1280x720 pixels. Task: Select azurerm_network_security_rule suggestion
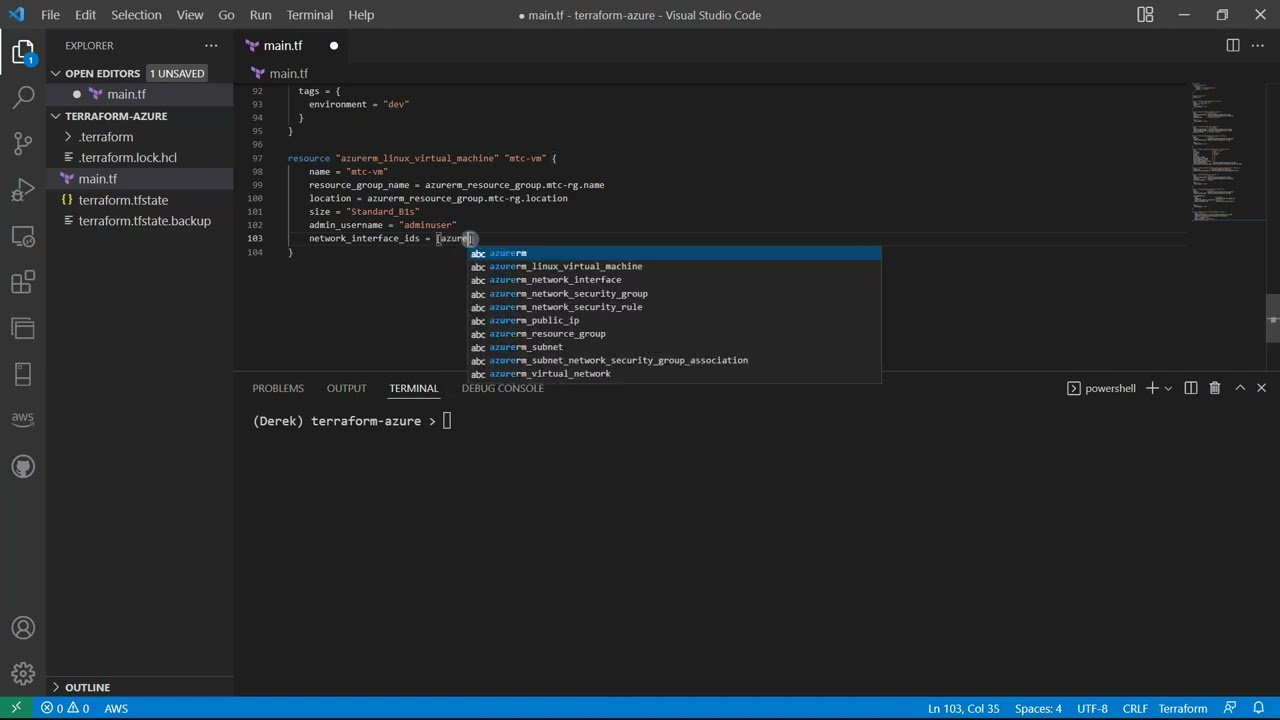[x=676, y=307]
